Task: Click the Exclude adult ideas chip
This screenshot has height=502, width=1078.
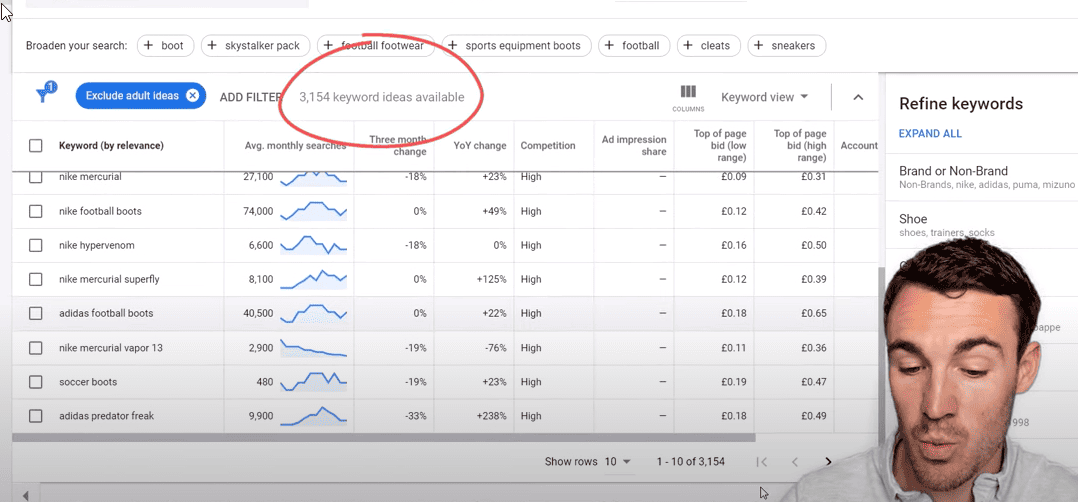Action: pos(140,96)
